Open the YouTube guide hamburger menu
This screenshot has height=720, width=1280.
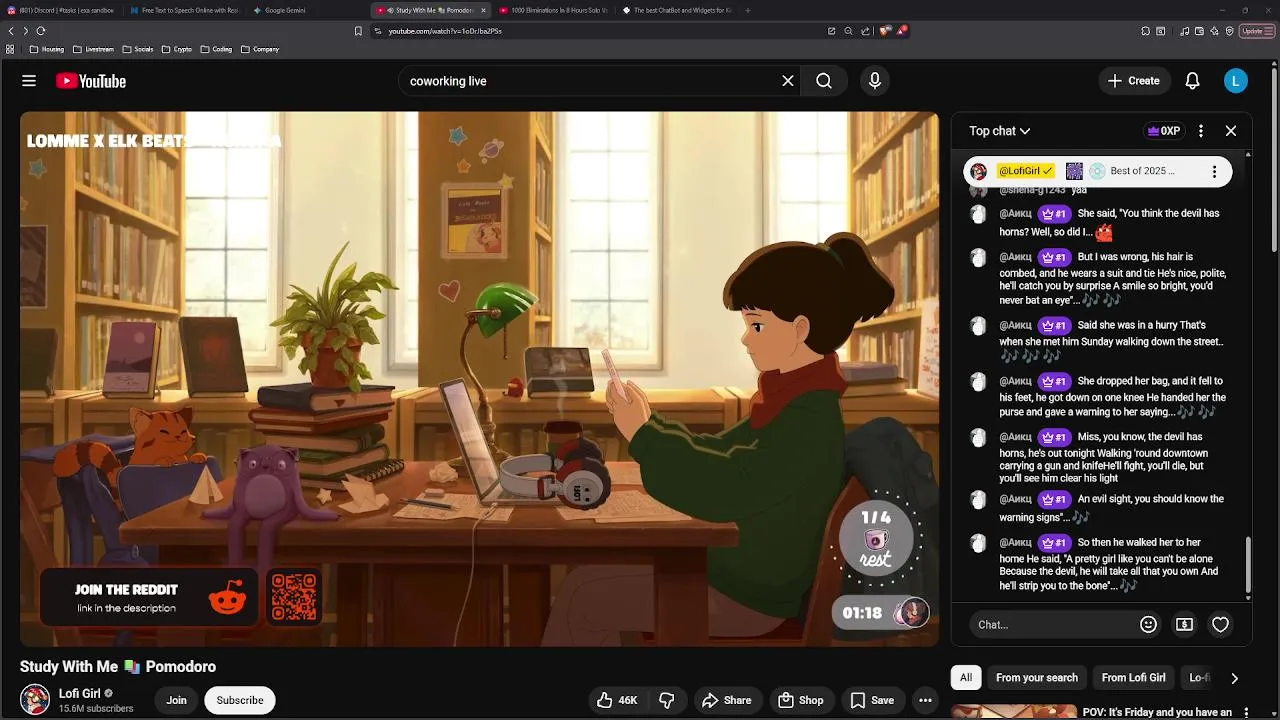coord(29,81)
